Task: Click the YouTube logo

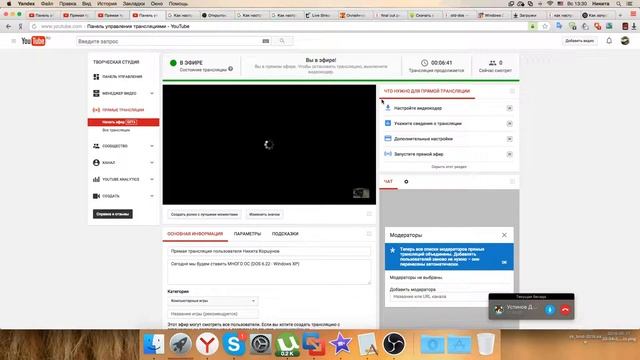Action: (x=34, y=41)
